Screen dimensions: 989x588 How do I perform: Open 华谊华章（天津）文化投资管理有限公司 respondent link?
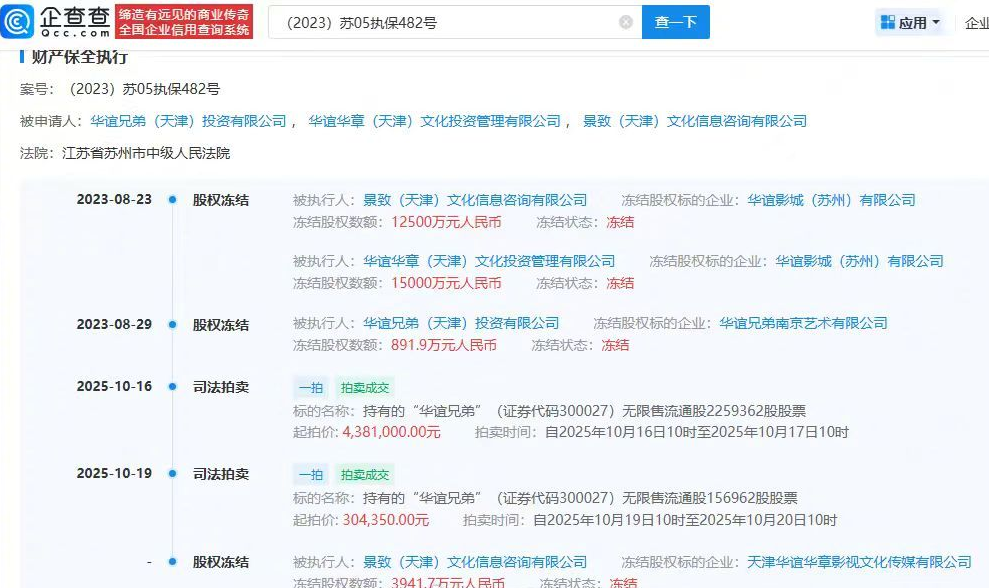(x=434, y=121)
